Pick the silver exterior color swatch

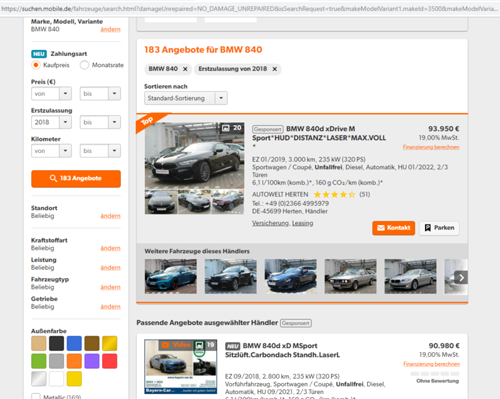click(x=39, y=379)
